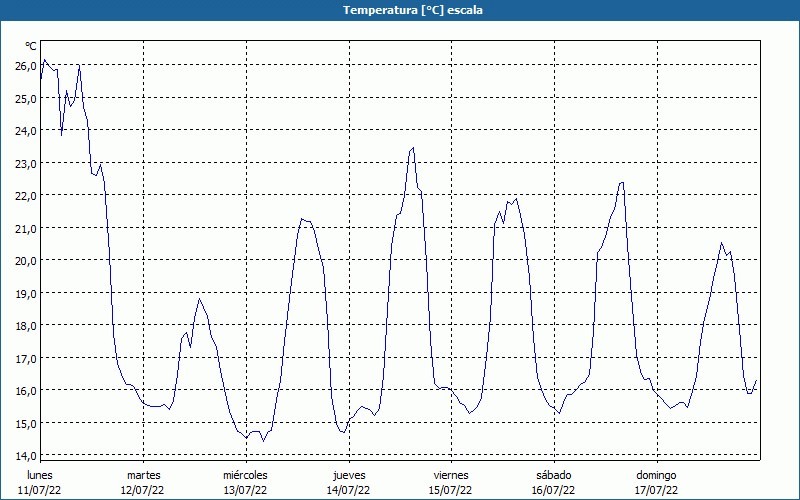Screen dimensions: 800x500
Task: Select the 23,0 y-axis label
Action: coord(26,163)
